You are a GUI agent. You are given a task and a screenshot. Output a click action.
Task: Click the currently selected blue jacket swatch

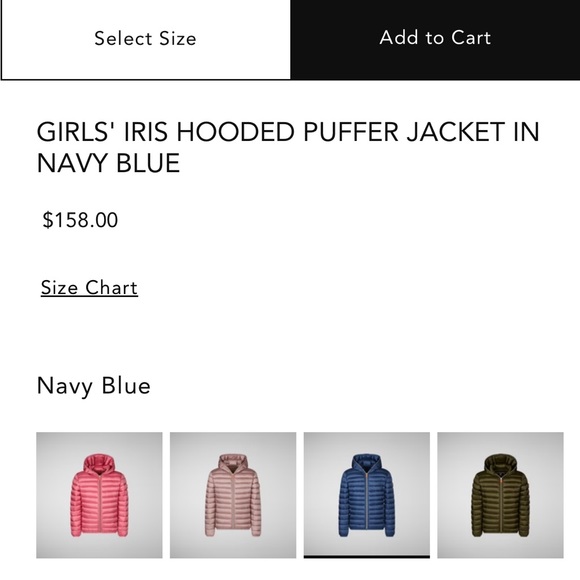[x=367, y=495]
